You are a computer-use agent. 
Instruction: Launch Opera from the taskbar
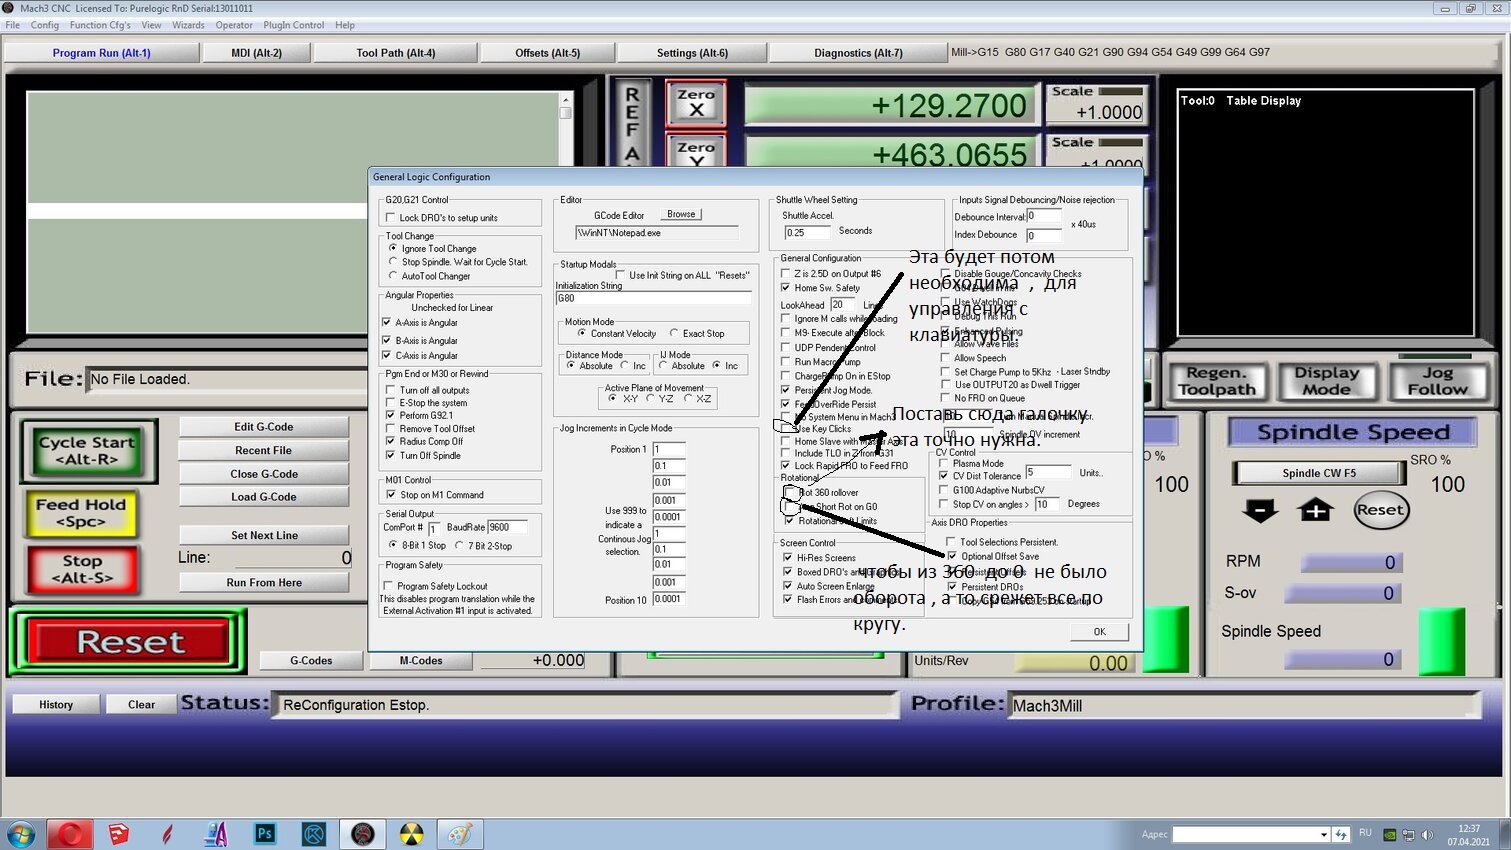click(70, 834)
